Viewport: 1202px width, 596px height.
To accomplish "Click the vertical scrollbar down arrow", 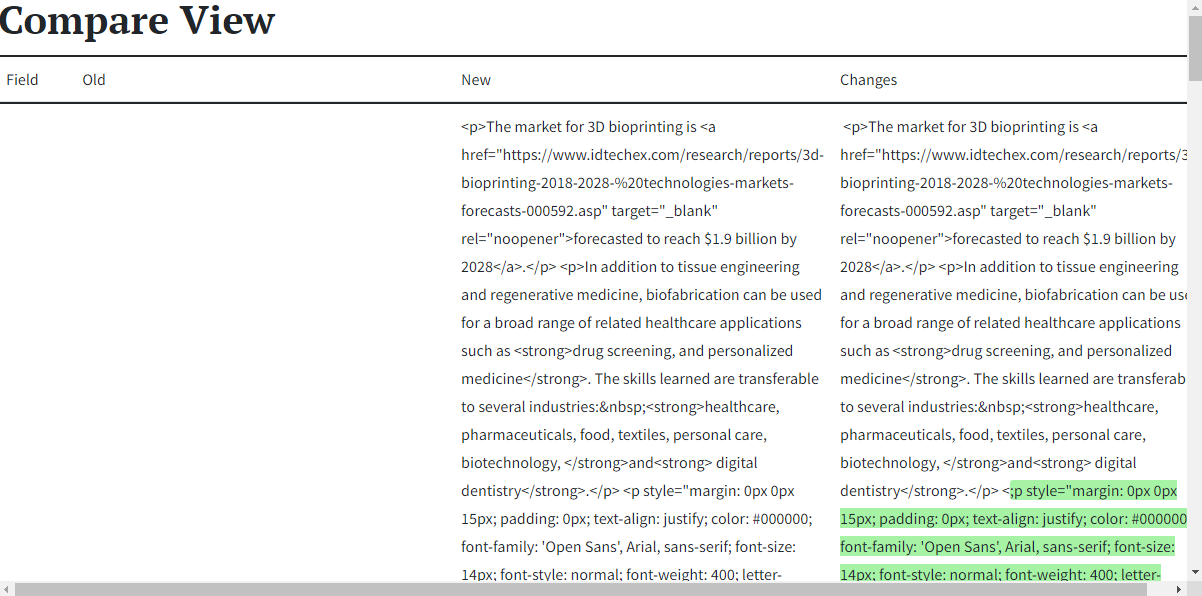I will click(x=1194, y=571).
